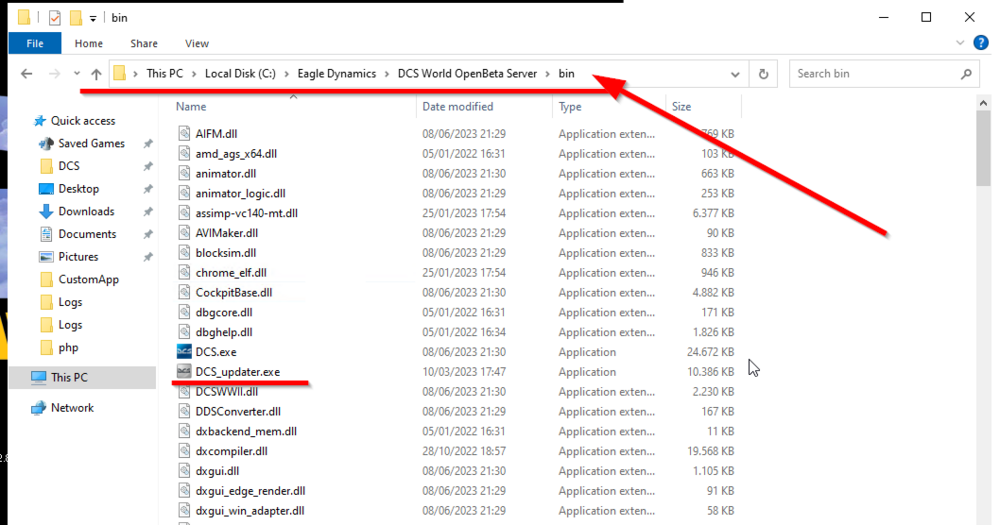1000x525 pixels.
Task: Select the DCS.exe application icon
Action: [x=184, y=351]
